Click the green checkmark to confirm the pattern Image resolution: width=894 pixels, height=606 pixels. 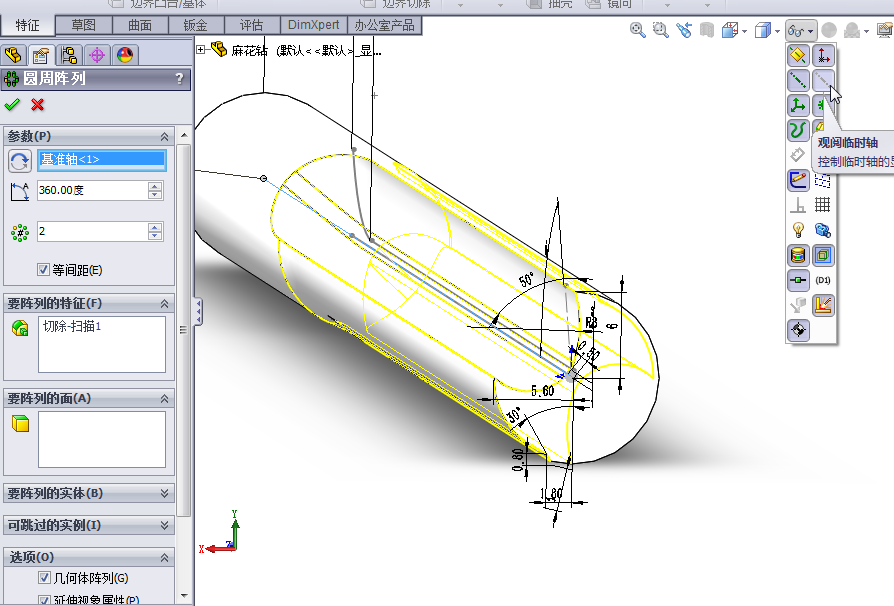click(x=12, y=104)
